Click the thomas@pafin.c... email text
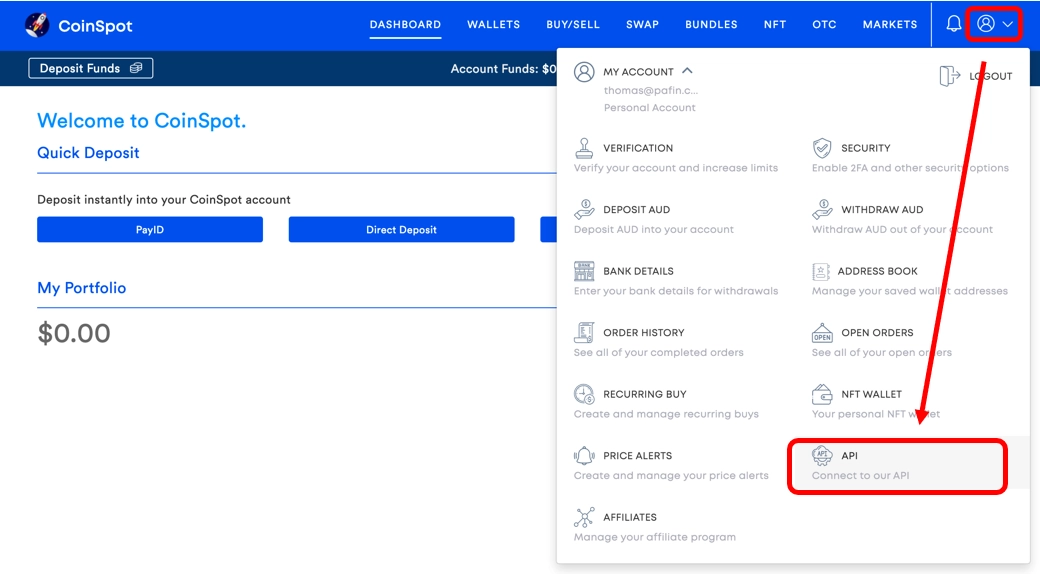The height and width of the screenshot is (574, 1040). [651, 90]
